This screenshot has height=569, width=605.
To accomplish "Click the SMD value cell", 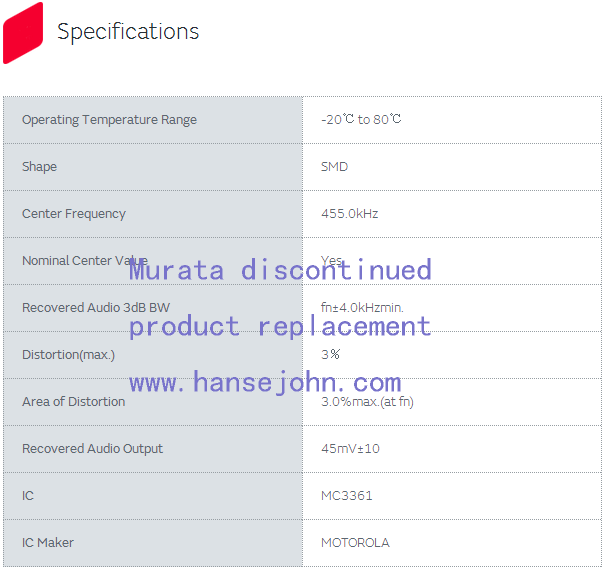I will point(334,167).
